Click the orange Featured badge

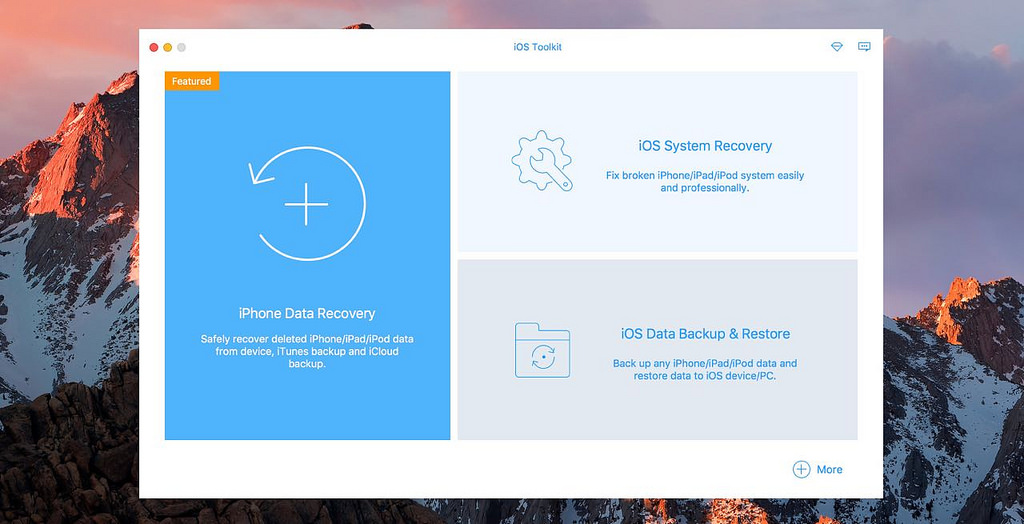click(x=192, y=81)
